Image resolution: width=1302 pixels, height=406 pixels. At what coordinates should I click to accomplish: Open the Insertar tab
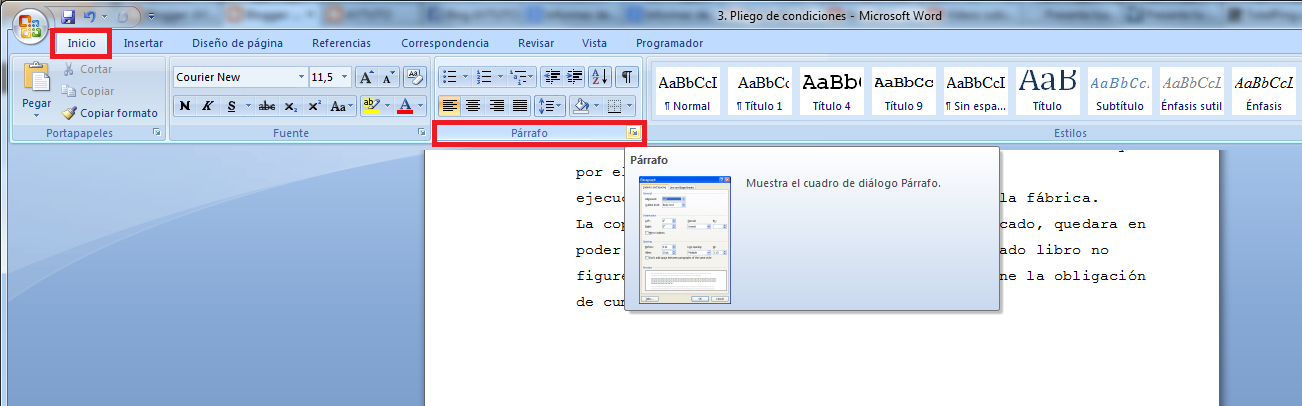point(143,43)
